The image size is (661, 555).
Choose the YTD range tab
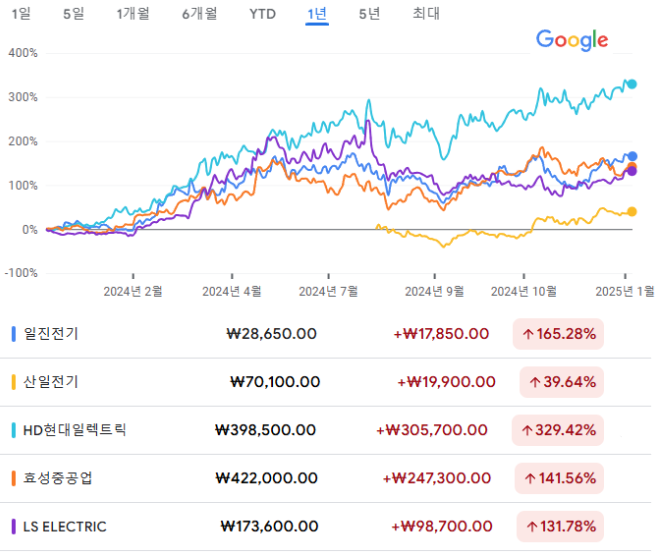pos(262,14)
